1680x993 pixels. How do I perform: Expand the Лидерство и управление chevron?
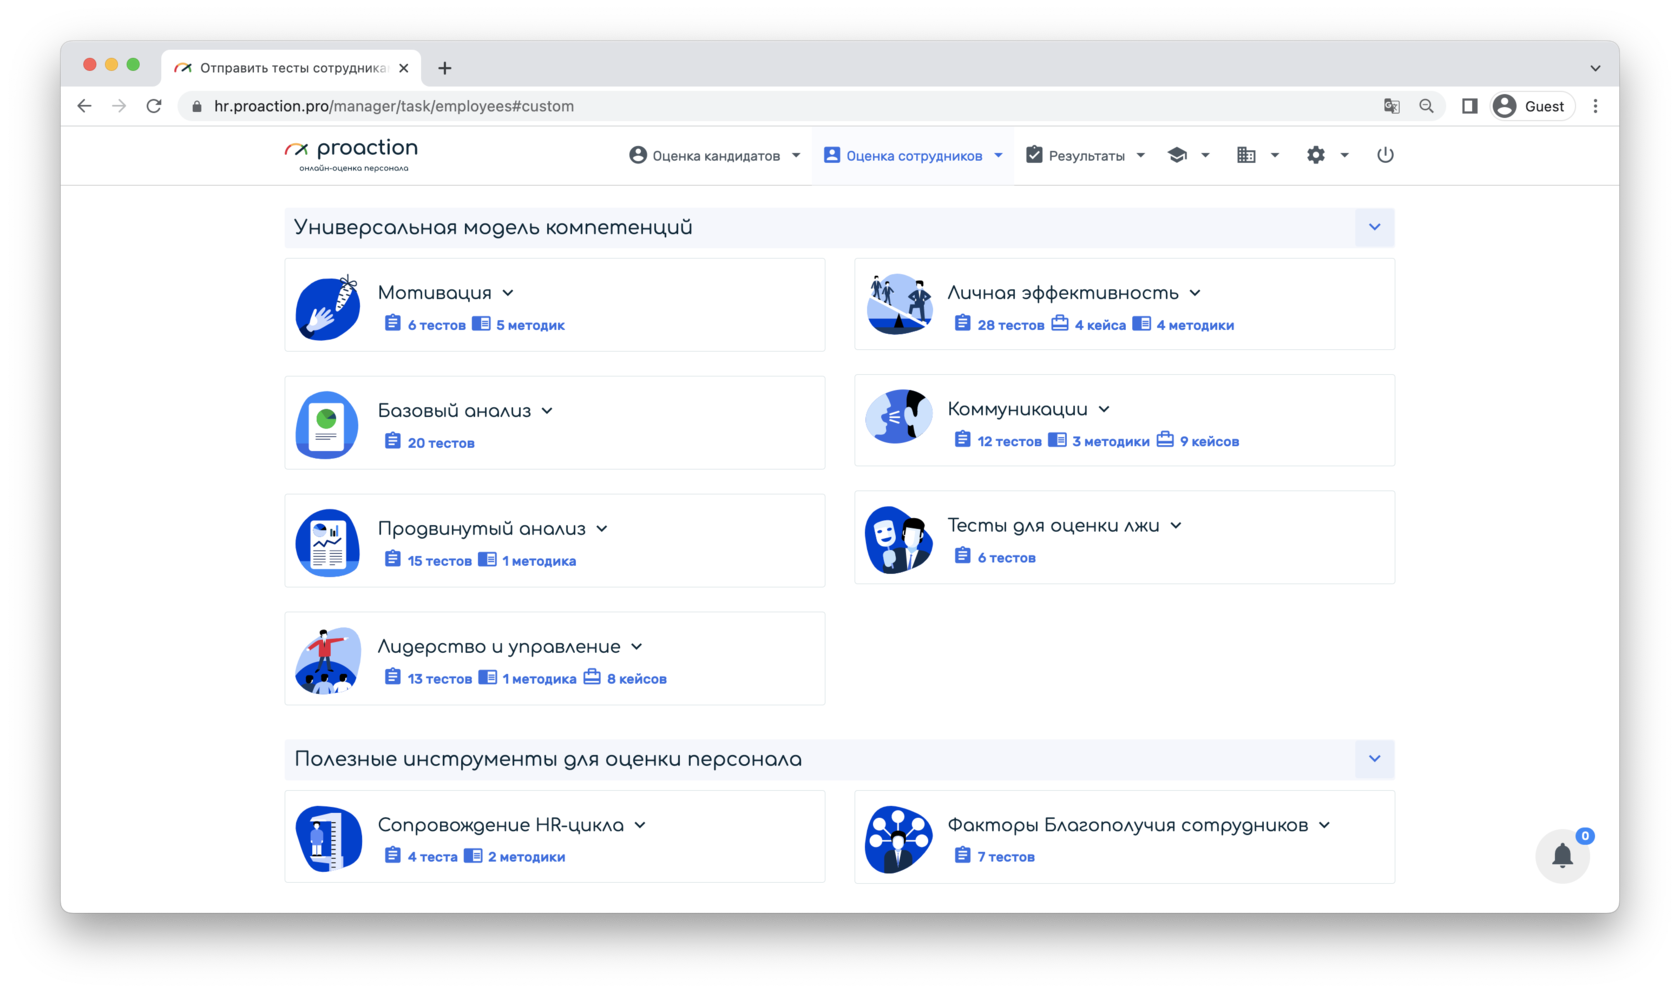637,647
